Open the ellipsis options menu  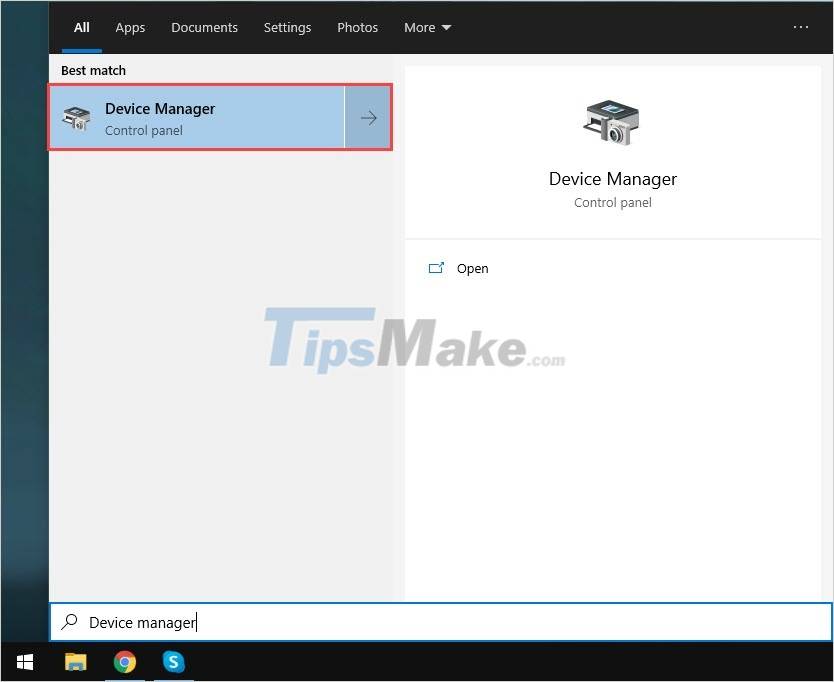point(799,27)
